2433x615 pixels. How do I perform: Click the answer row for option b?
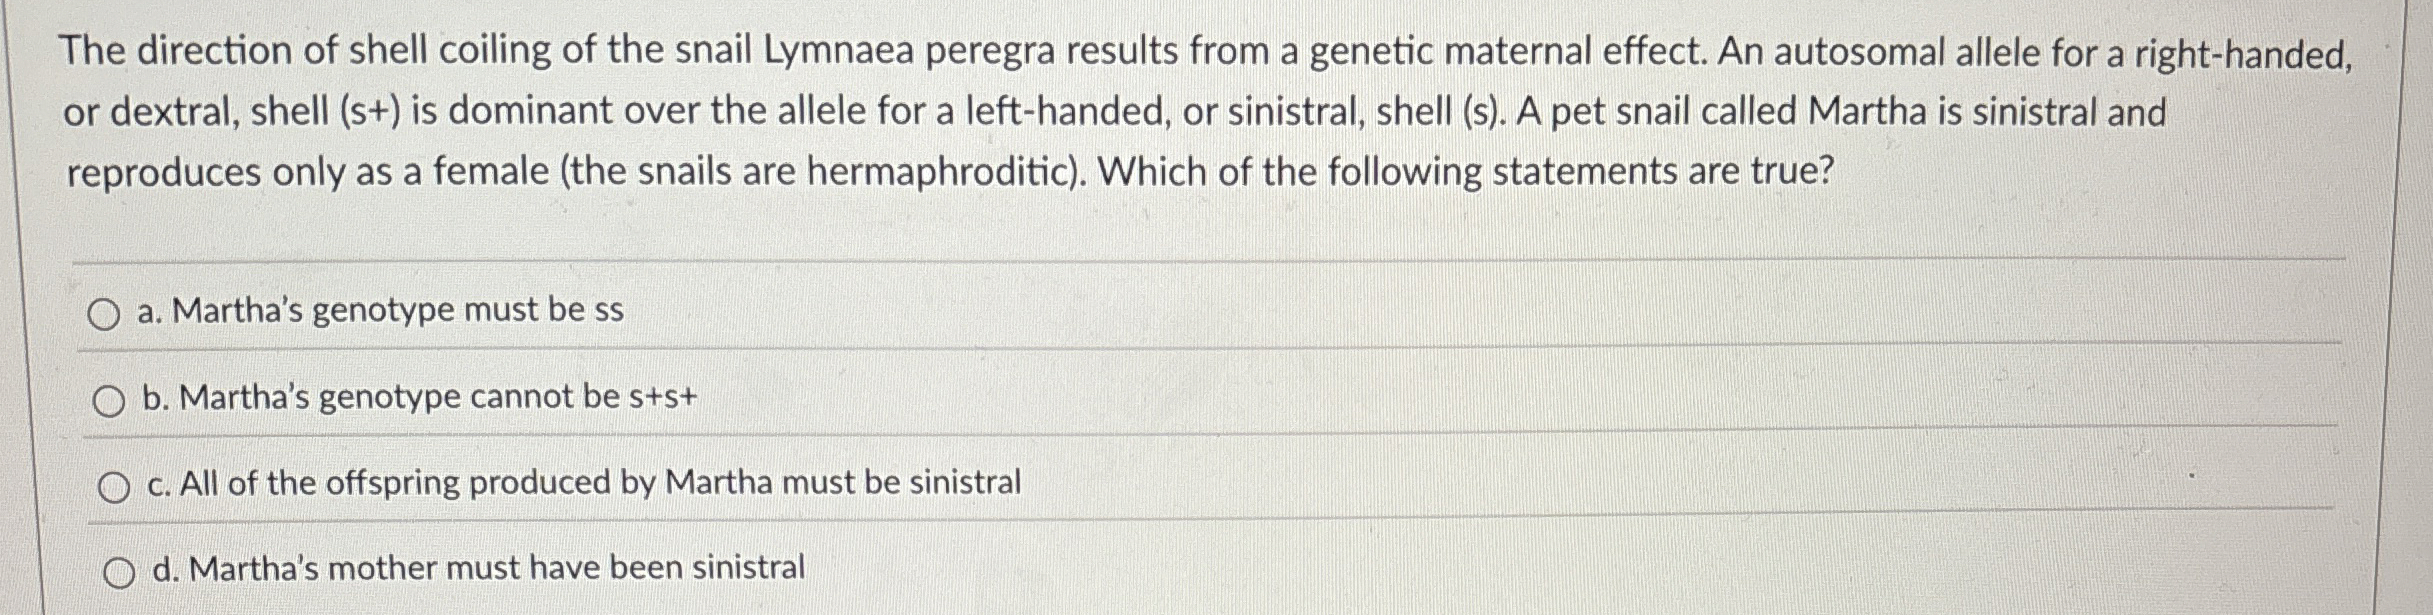point(1200,399)
